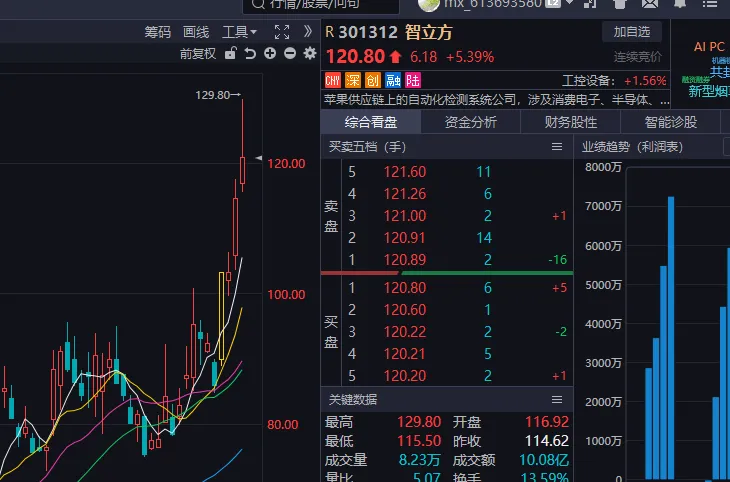730x482 pixels.
Task: Click the undo arrow in chart toolbar
Action: pyautogui.click(x=250, y=54)
